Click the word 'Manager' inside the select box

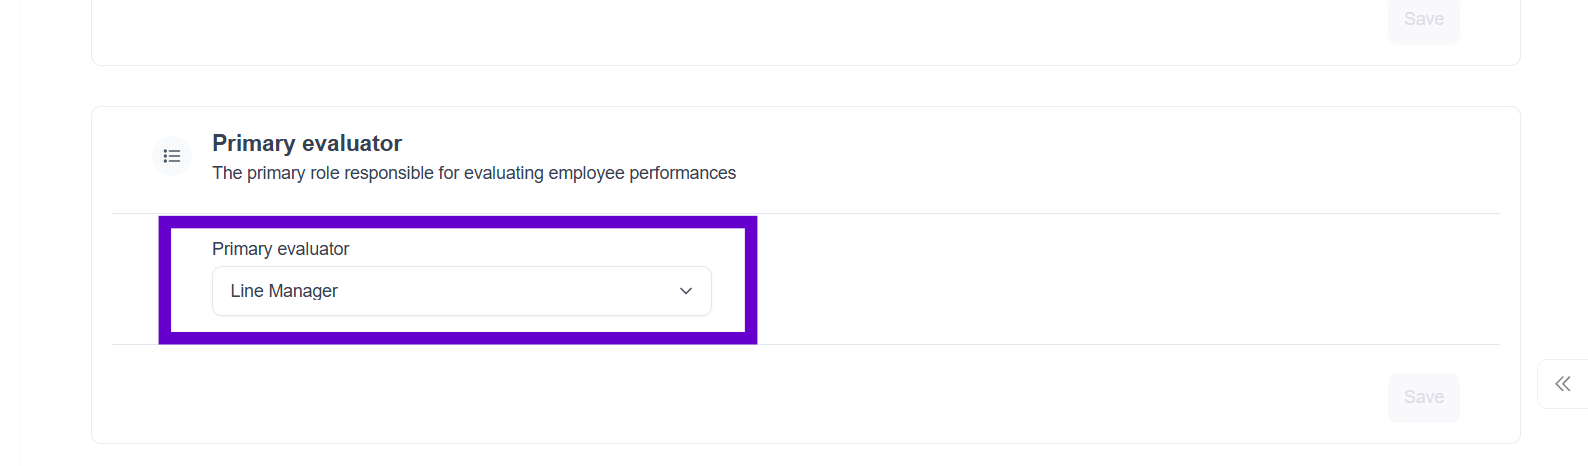[303, 291]
